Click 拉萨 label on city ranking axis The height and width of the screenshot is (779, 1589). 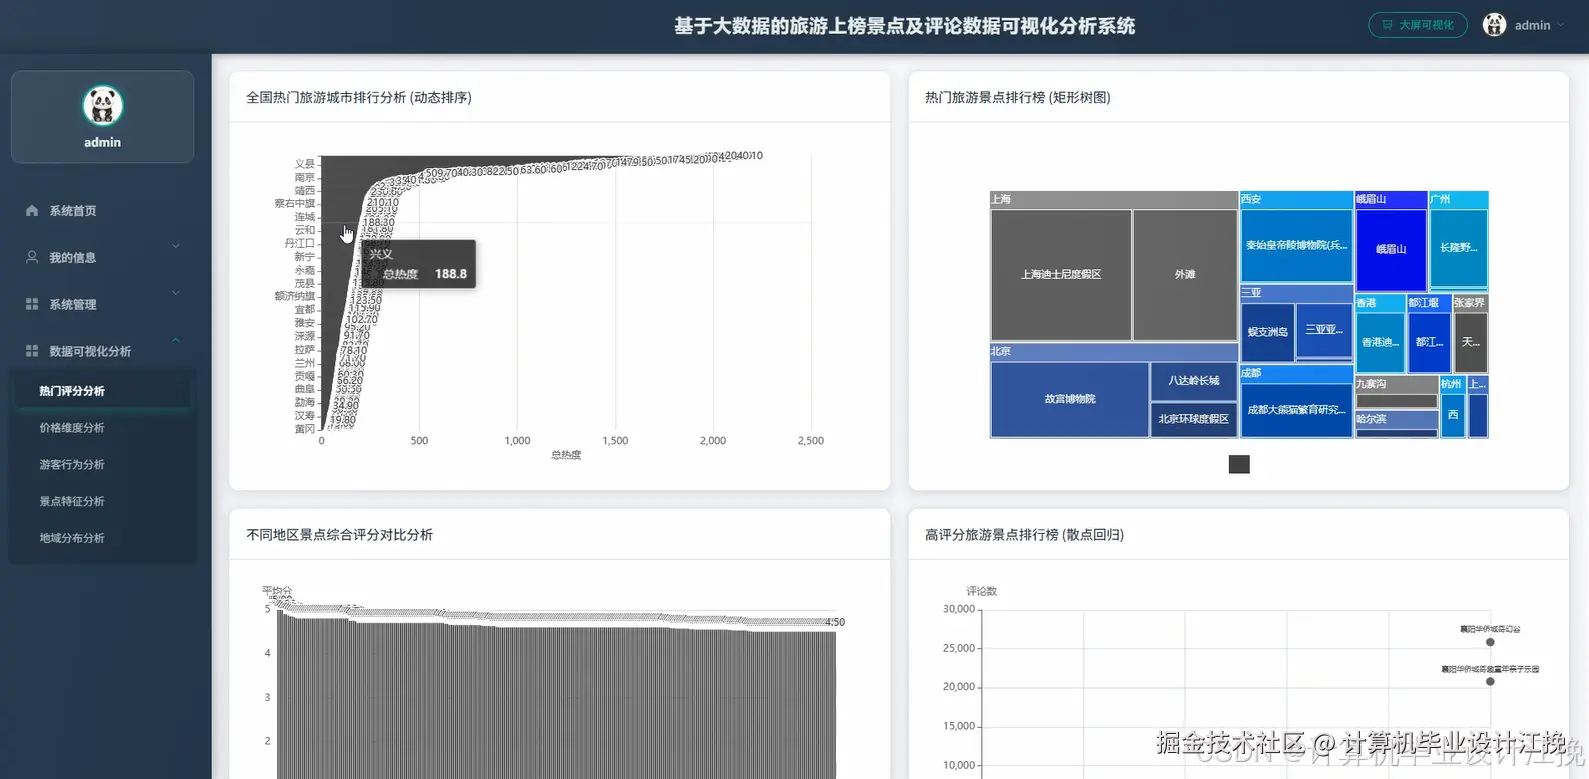click(x=304, y=350)
